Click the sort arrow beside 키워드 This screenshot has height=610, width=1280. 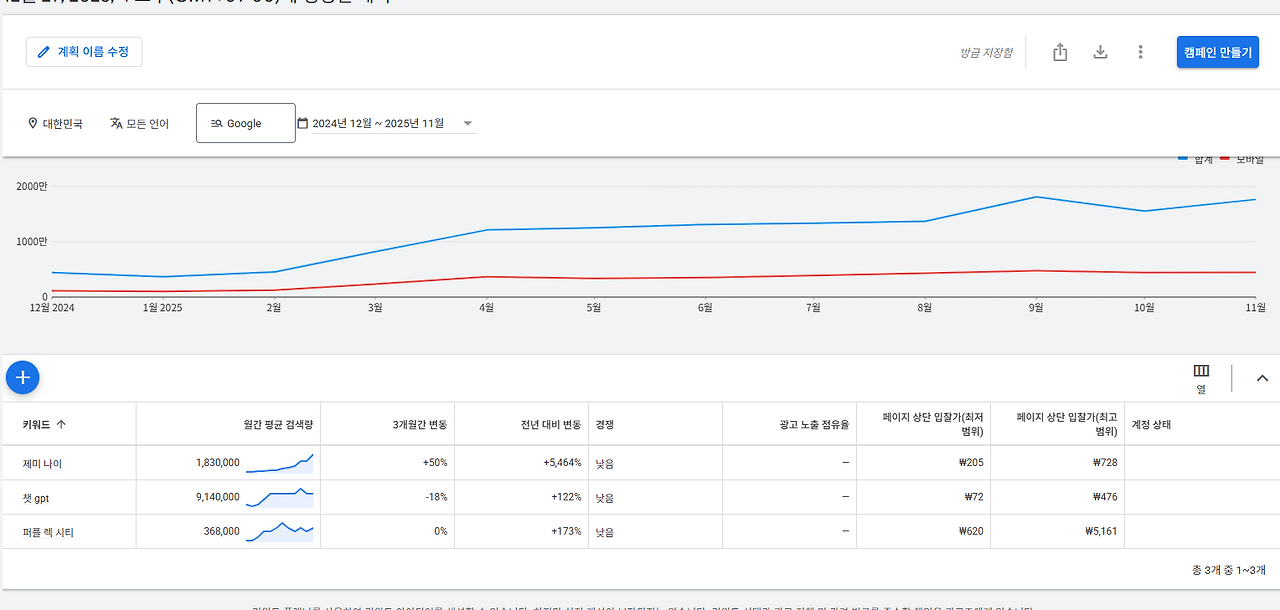tap(61, 424)
